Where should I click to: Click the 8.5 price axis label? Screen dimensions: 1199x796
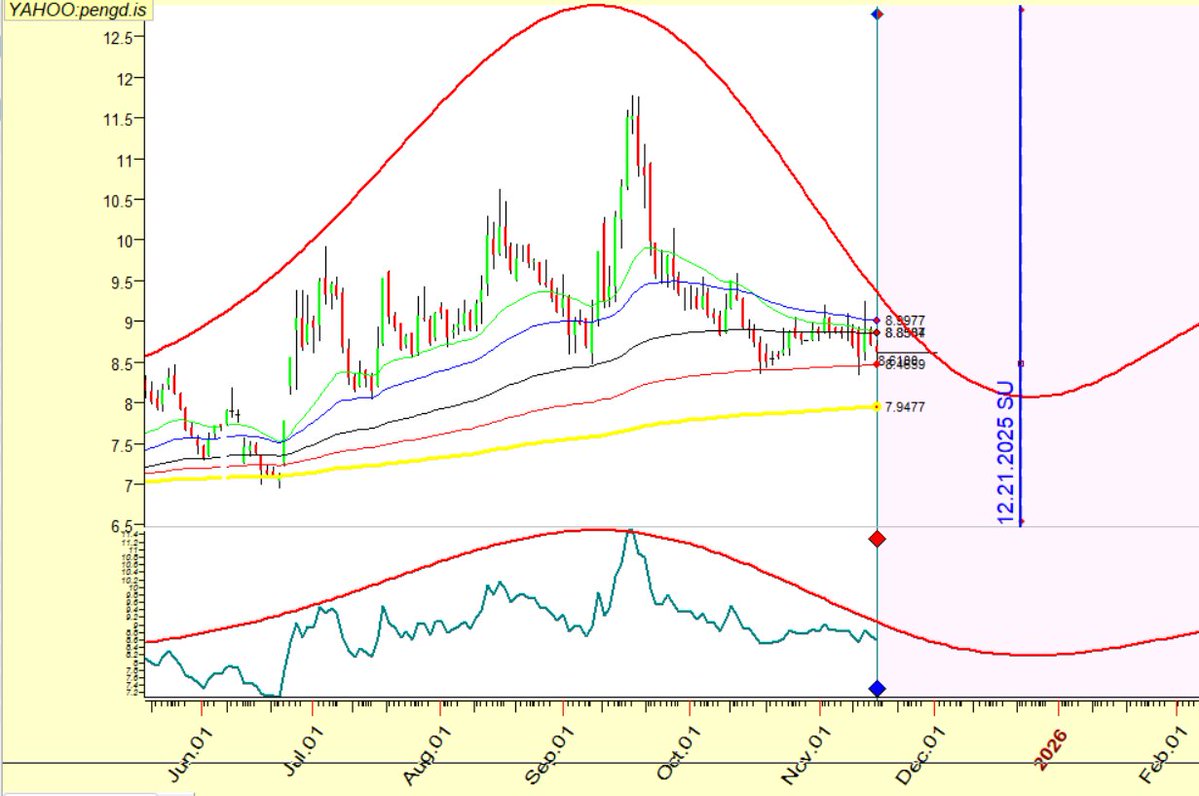click(122, 363)
